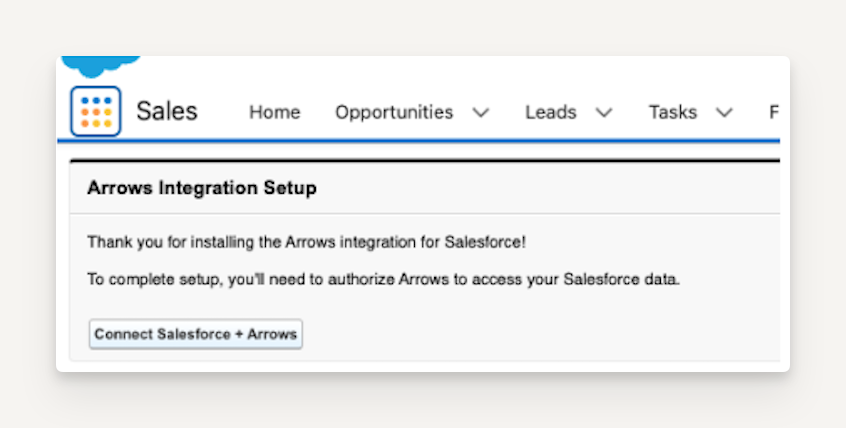Click empty panel area right of Connect button
This screenshot has height=428, width=846.
(540, 334)
